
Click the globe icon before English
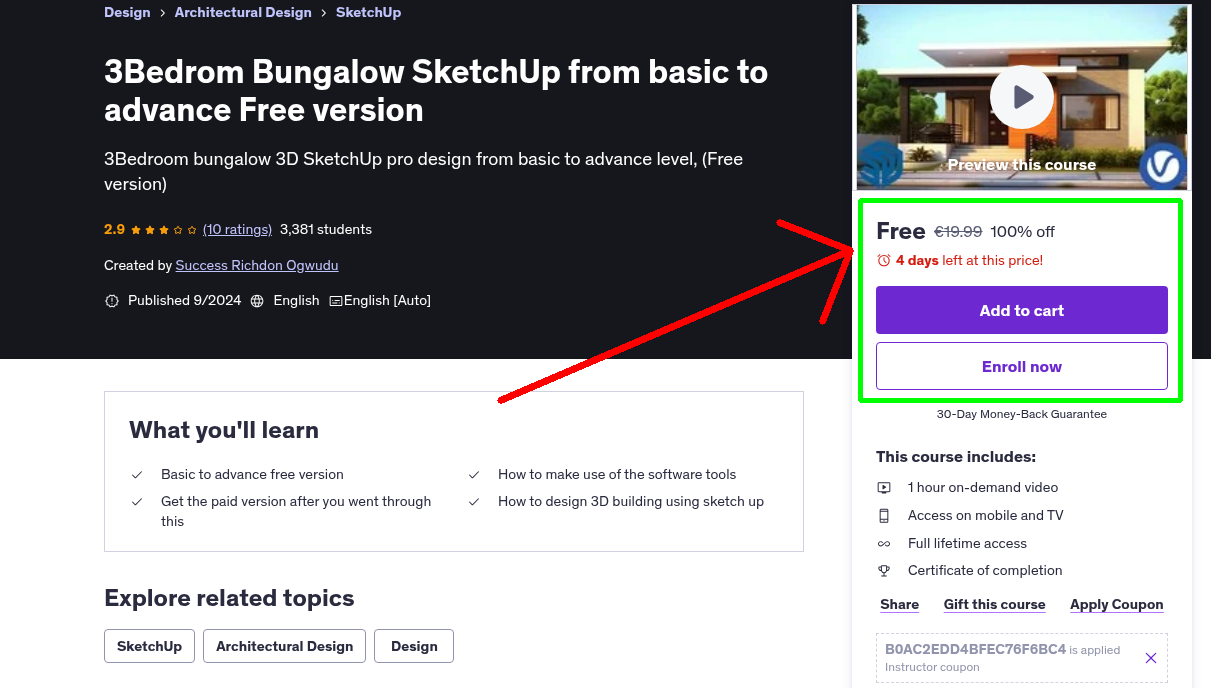[x=257, y=301]
